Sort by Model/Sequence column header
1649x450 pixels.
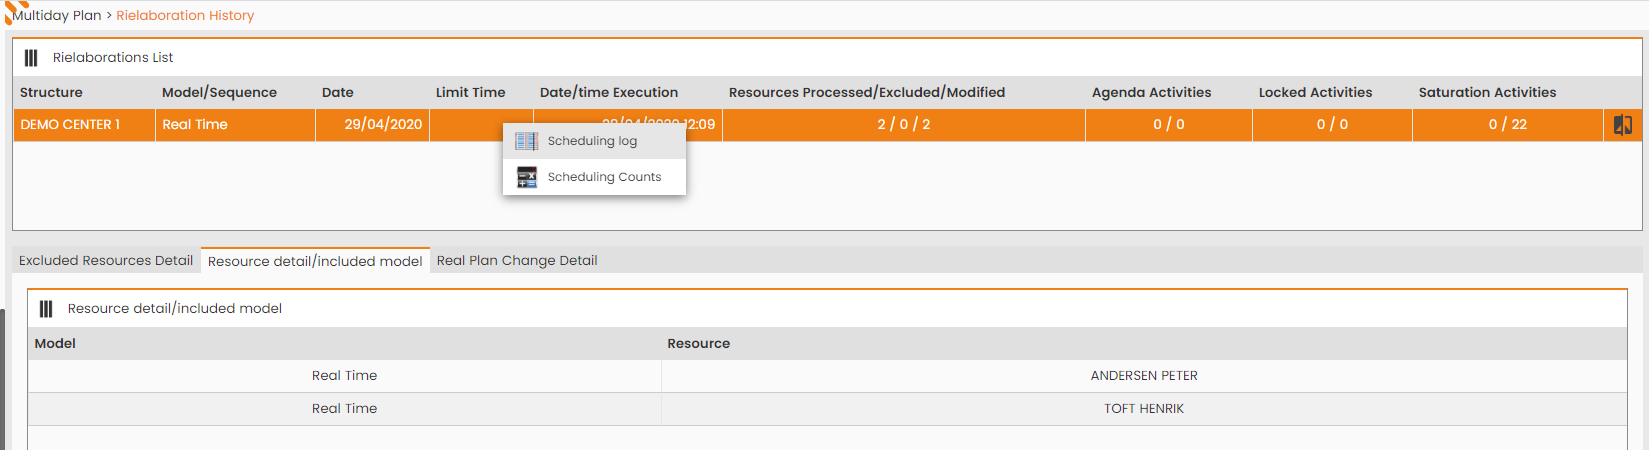(x=219, y=93)
